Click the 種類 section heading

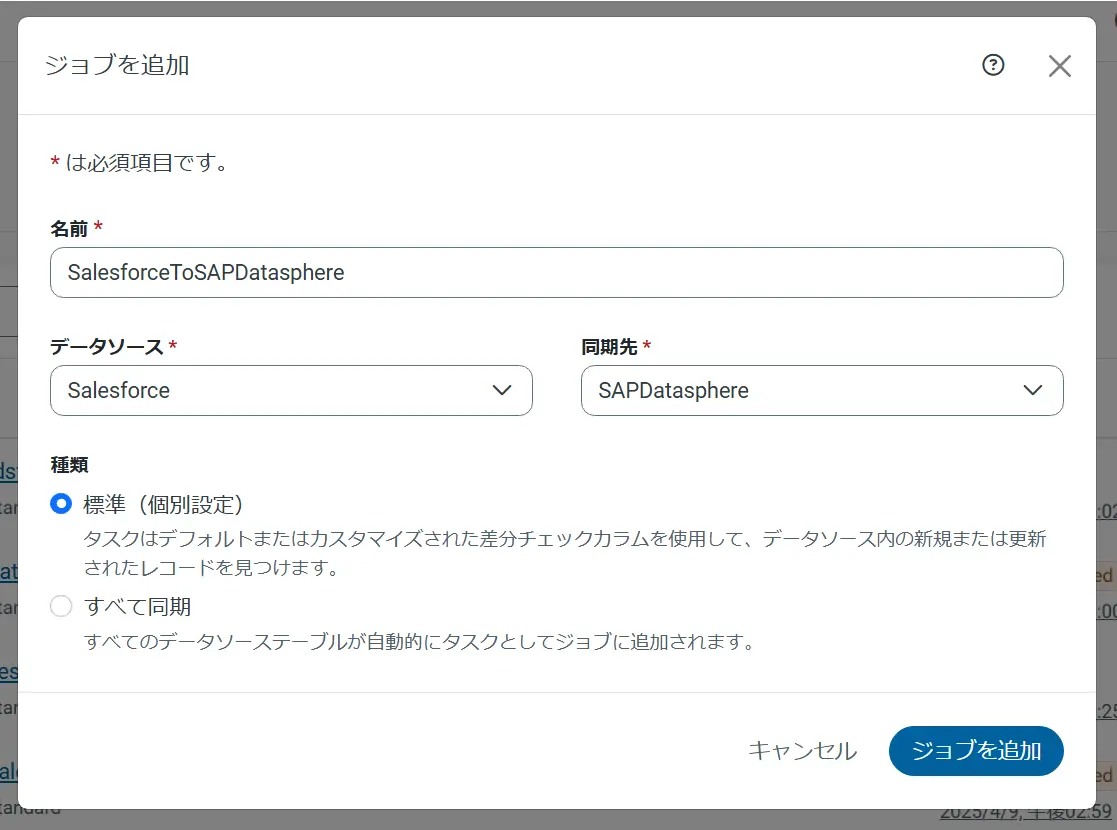pos(69,464)
